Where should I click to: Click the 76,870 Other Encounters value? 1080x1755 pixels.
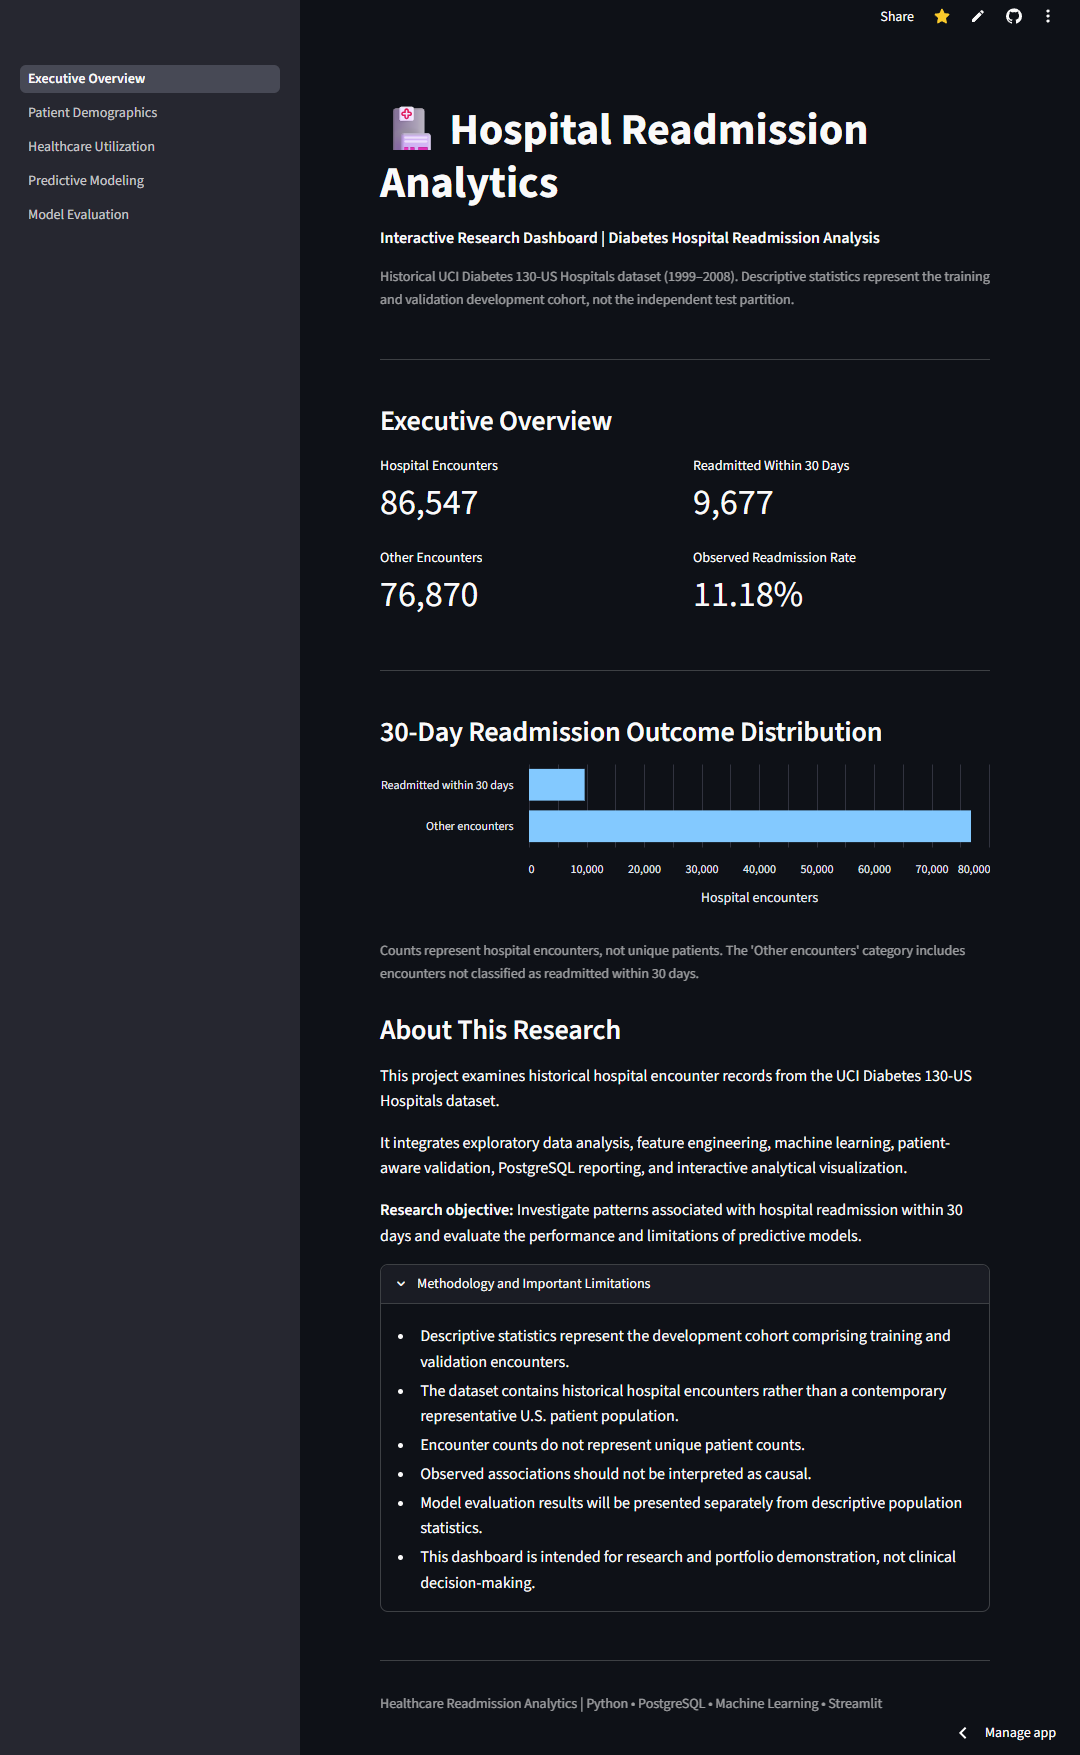pyautogui.click(x=429, y=595)
